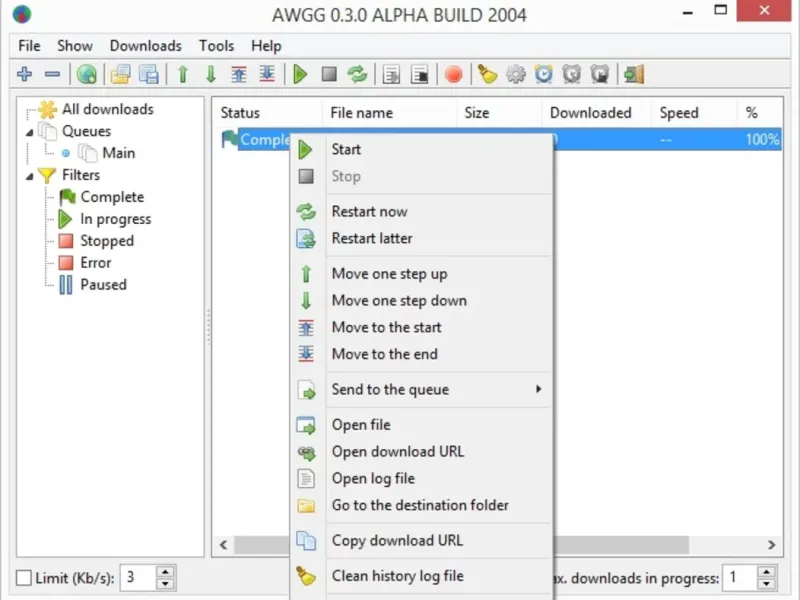Open the Show menu

(75, 46)
